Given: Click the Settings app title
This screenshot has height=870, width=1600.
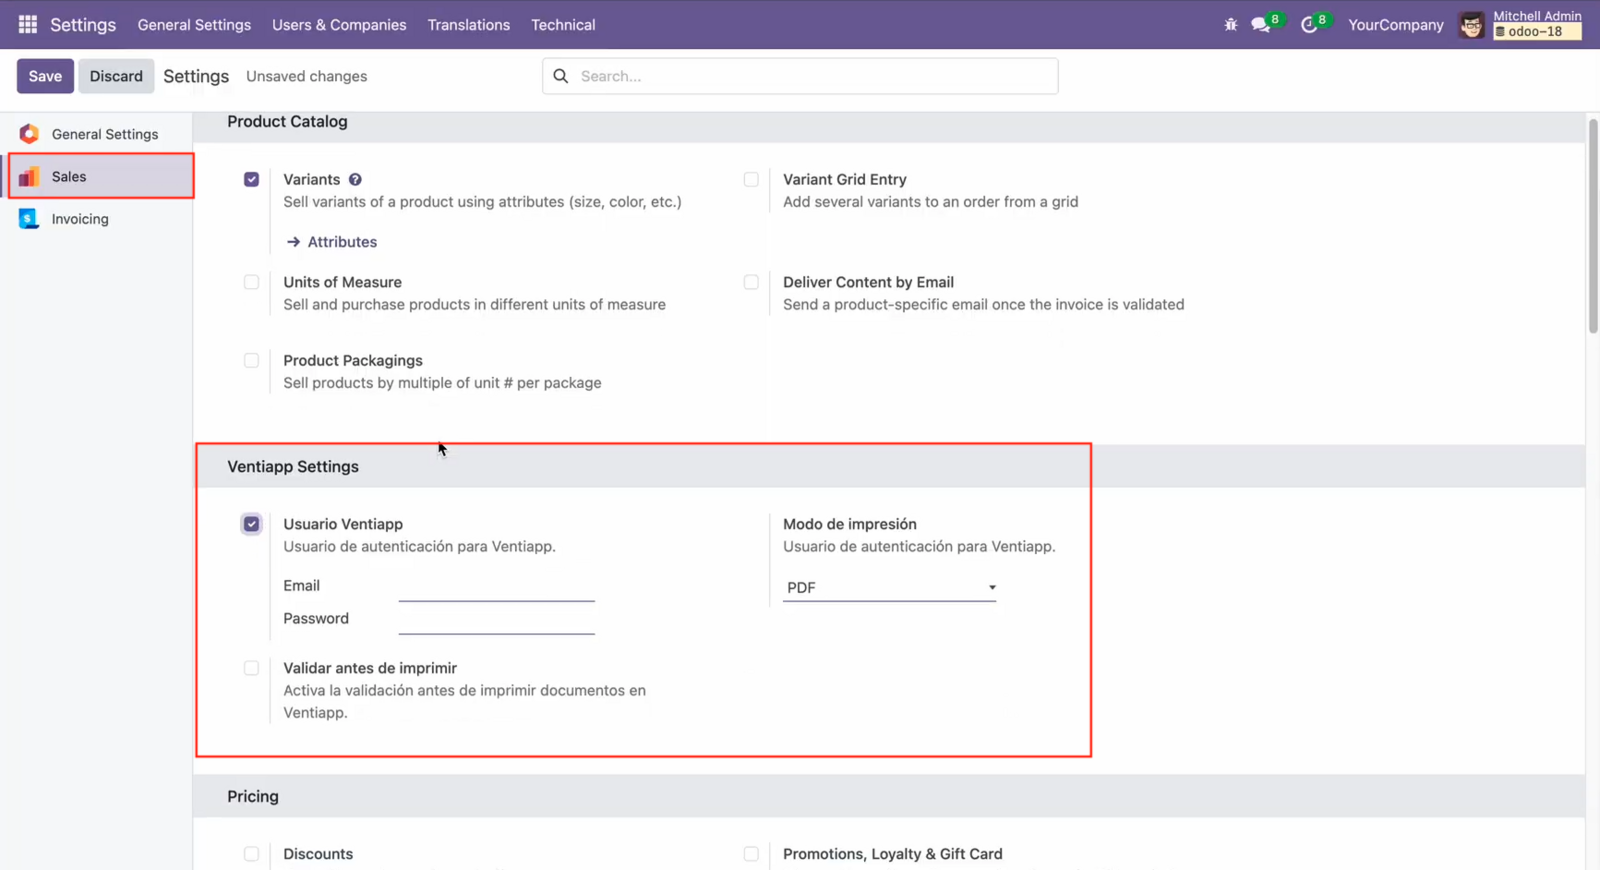Looking at the screenshot, I should point(83,25).
